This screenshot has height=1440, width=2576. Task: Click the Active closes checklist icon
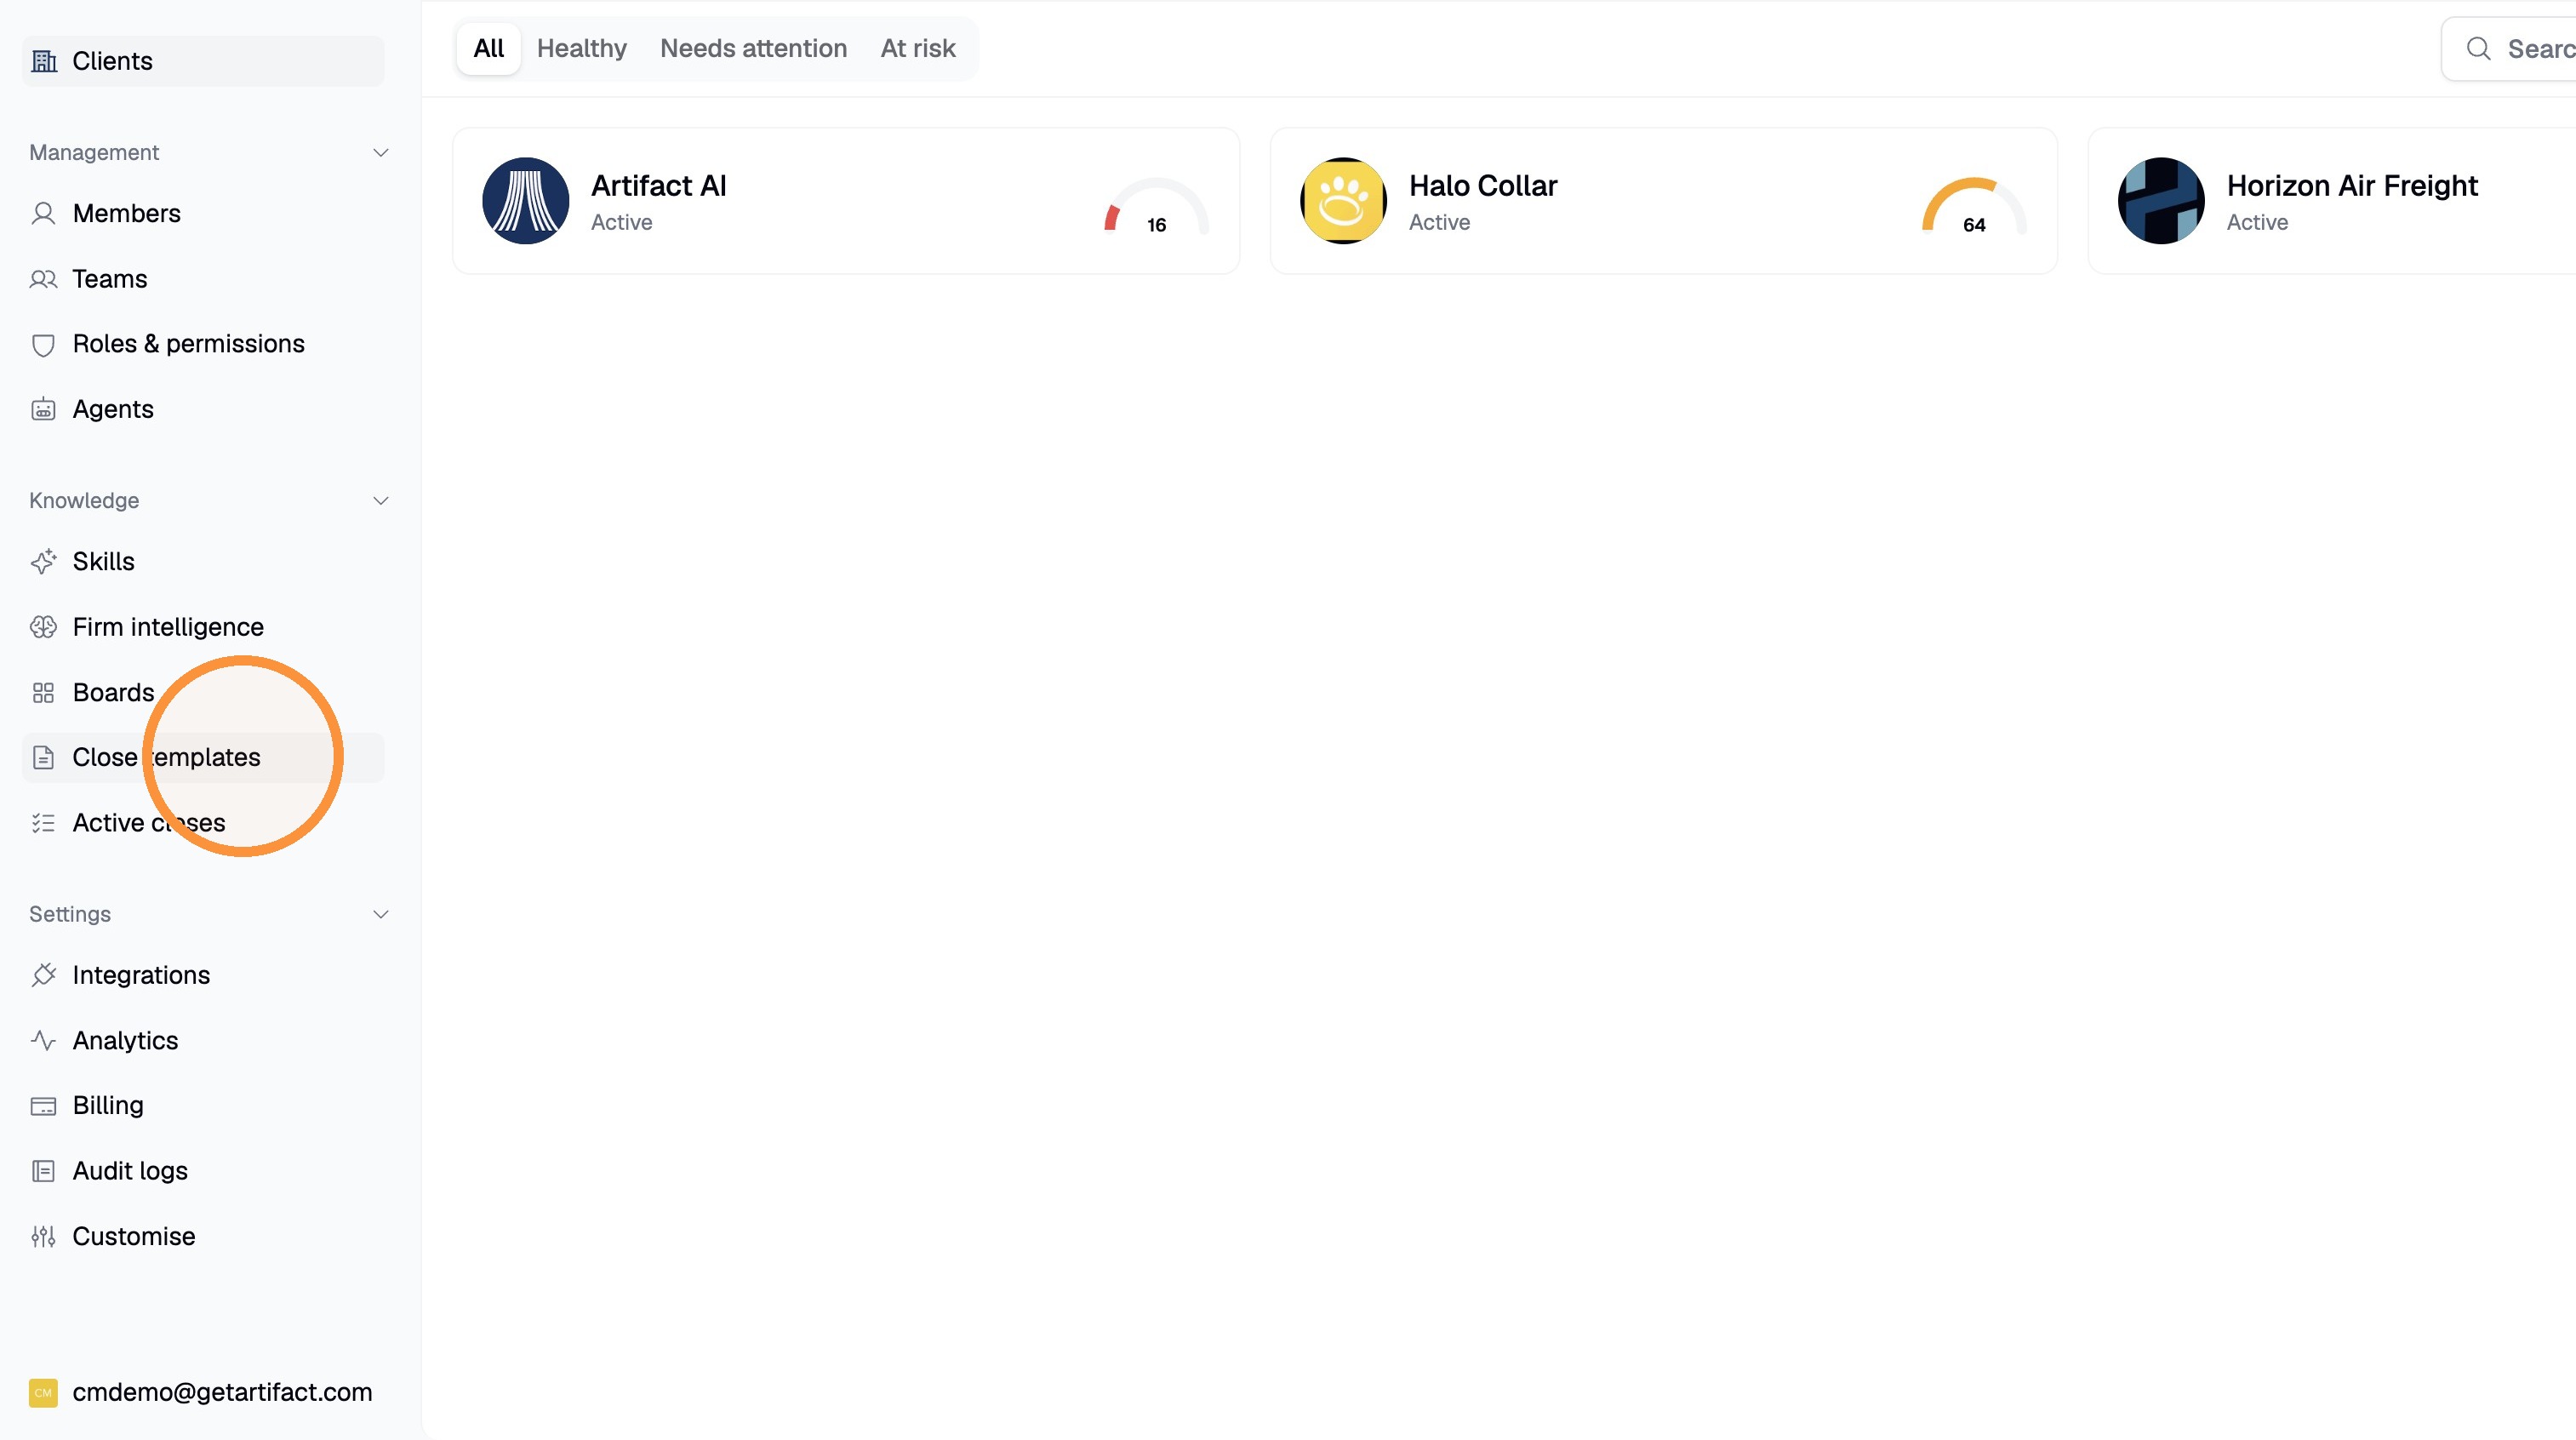click(43, 823)
